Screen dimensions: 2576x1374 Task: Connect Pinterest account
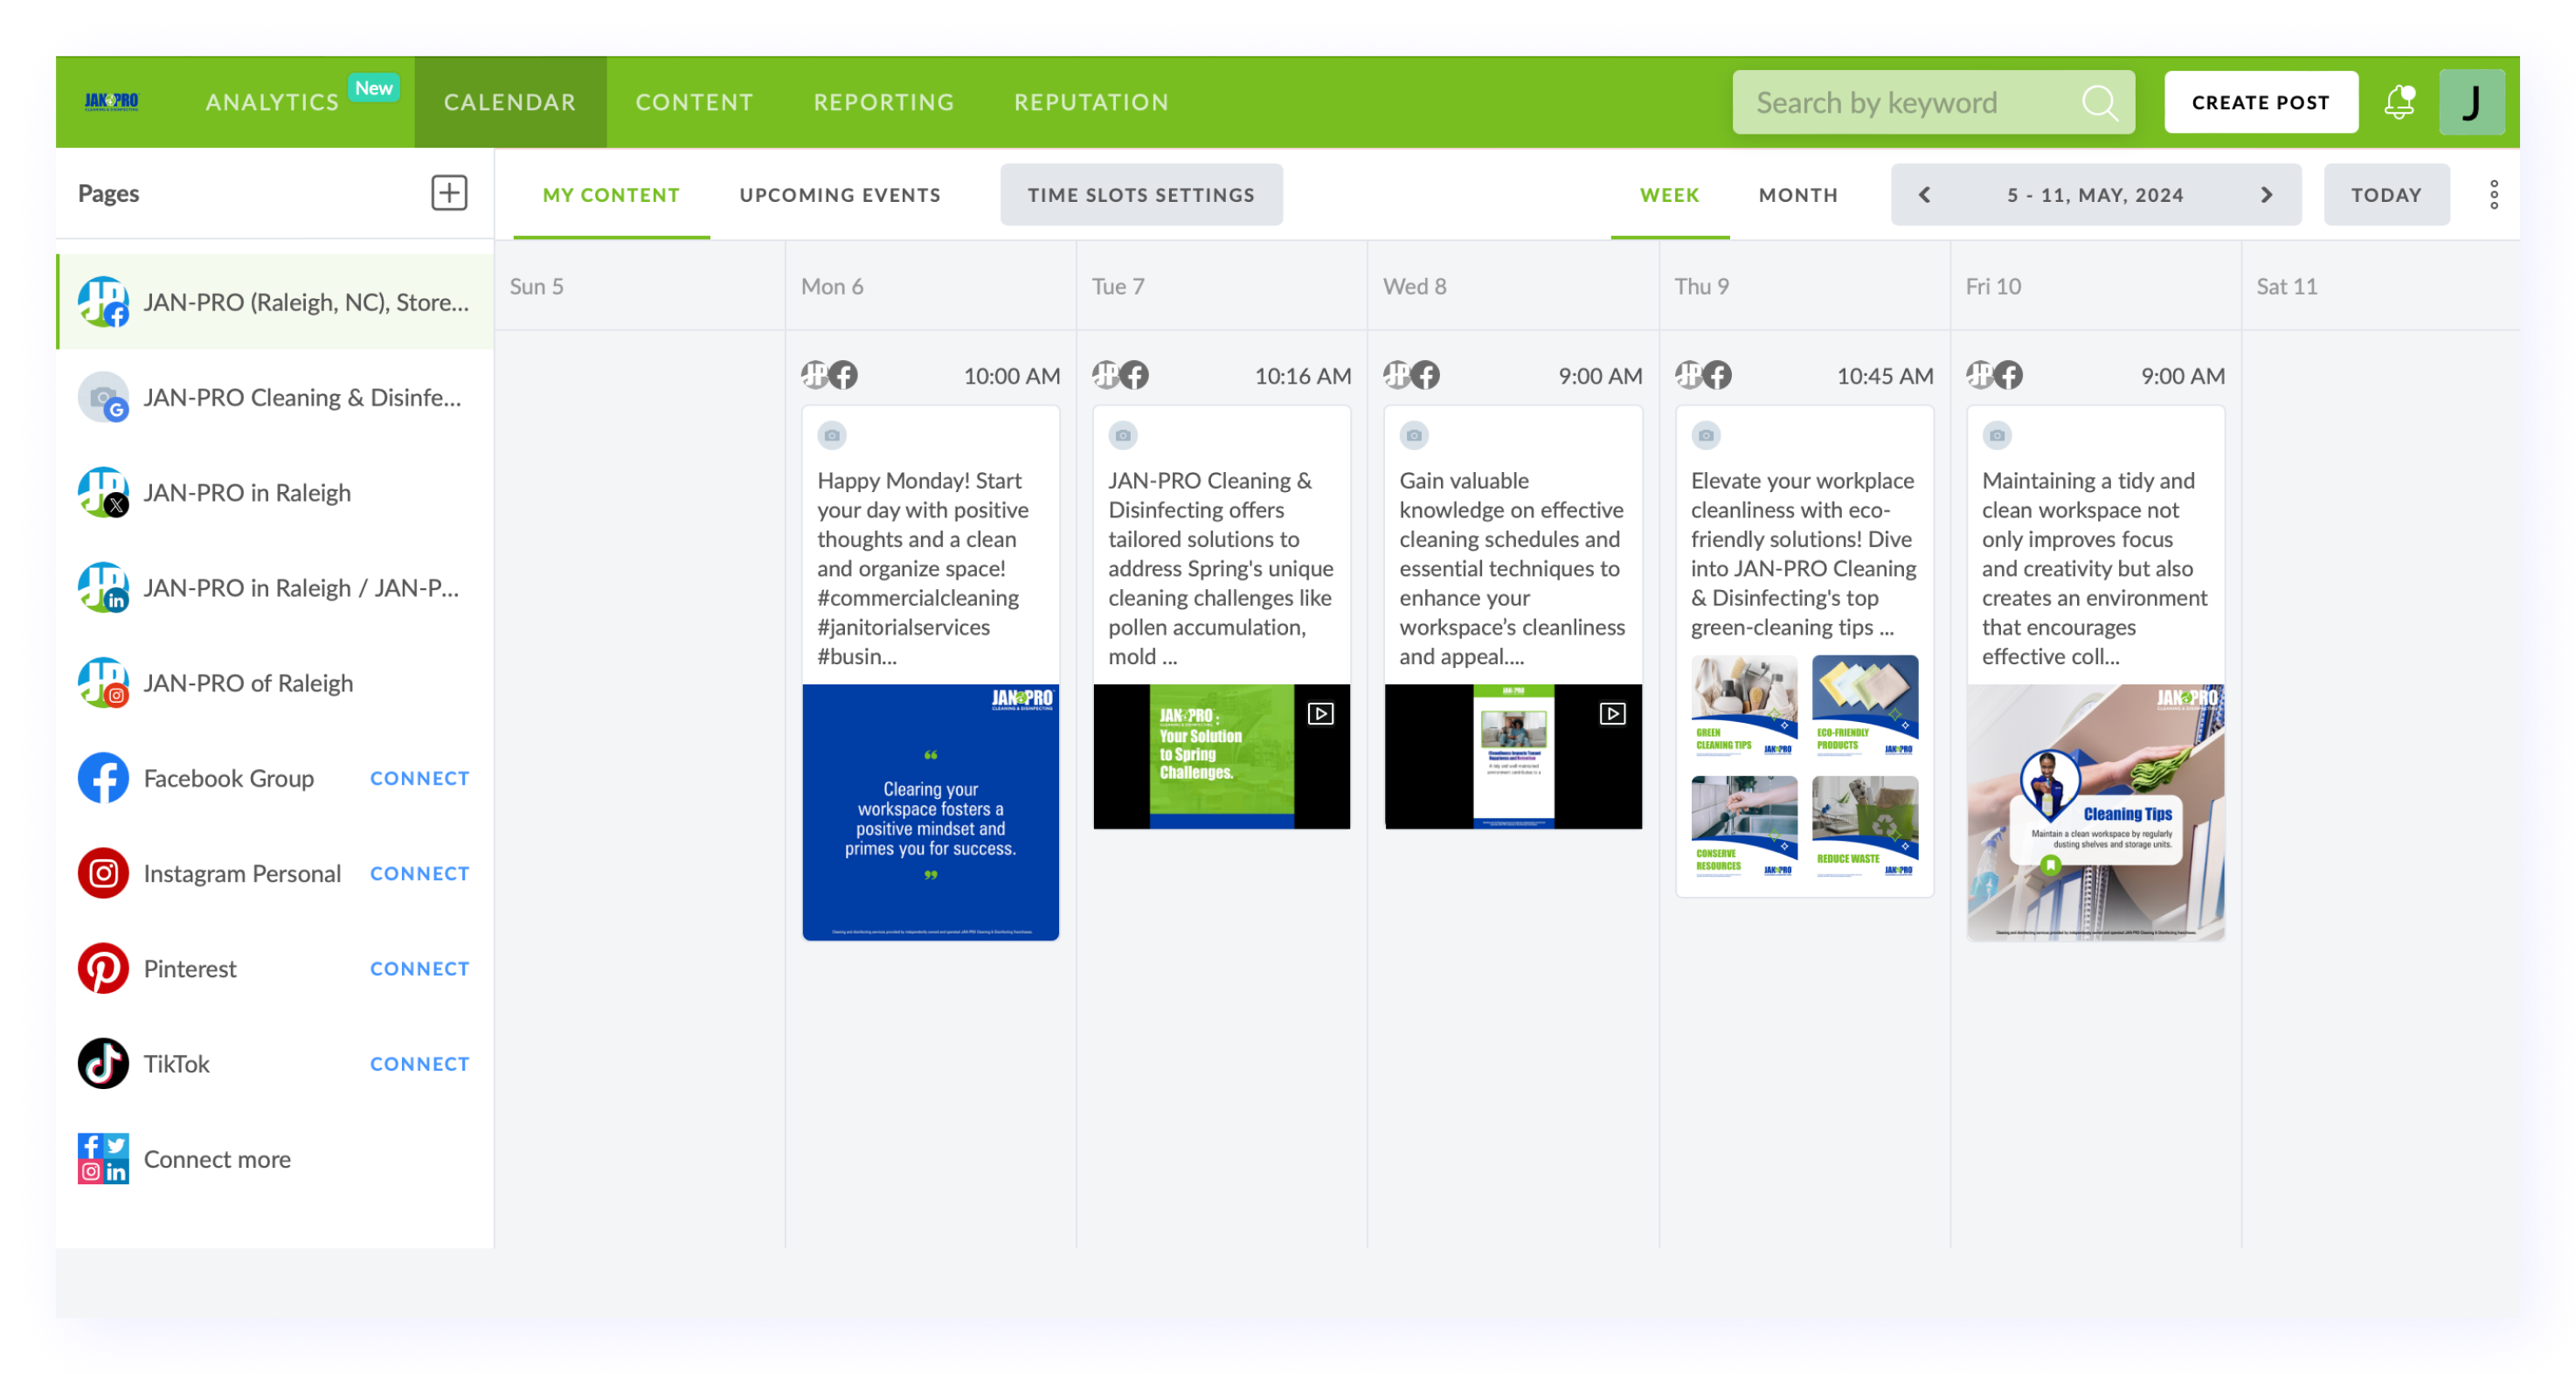tap(419, 968)
